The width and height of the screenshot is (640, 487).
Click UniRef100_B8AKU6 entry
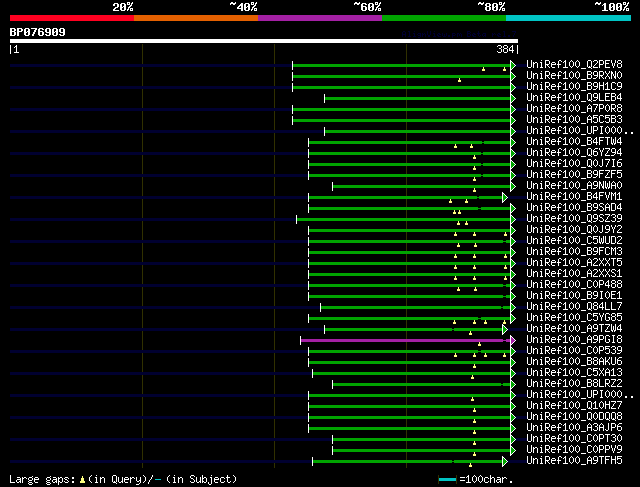pos(574,362)
